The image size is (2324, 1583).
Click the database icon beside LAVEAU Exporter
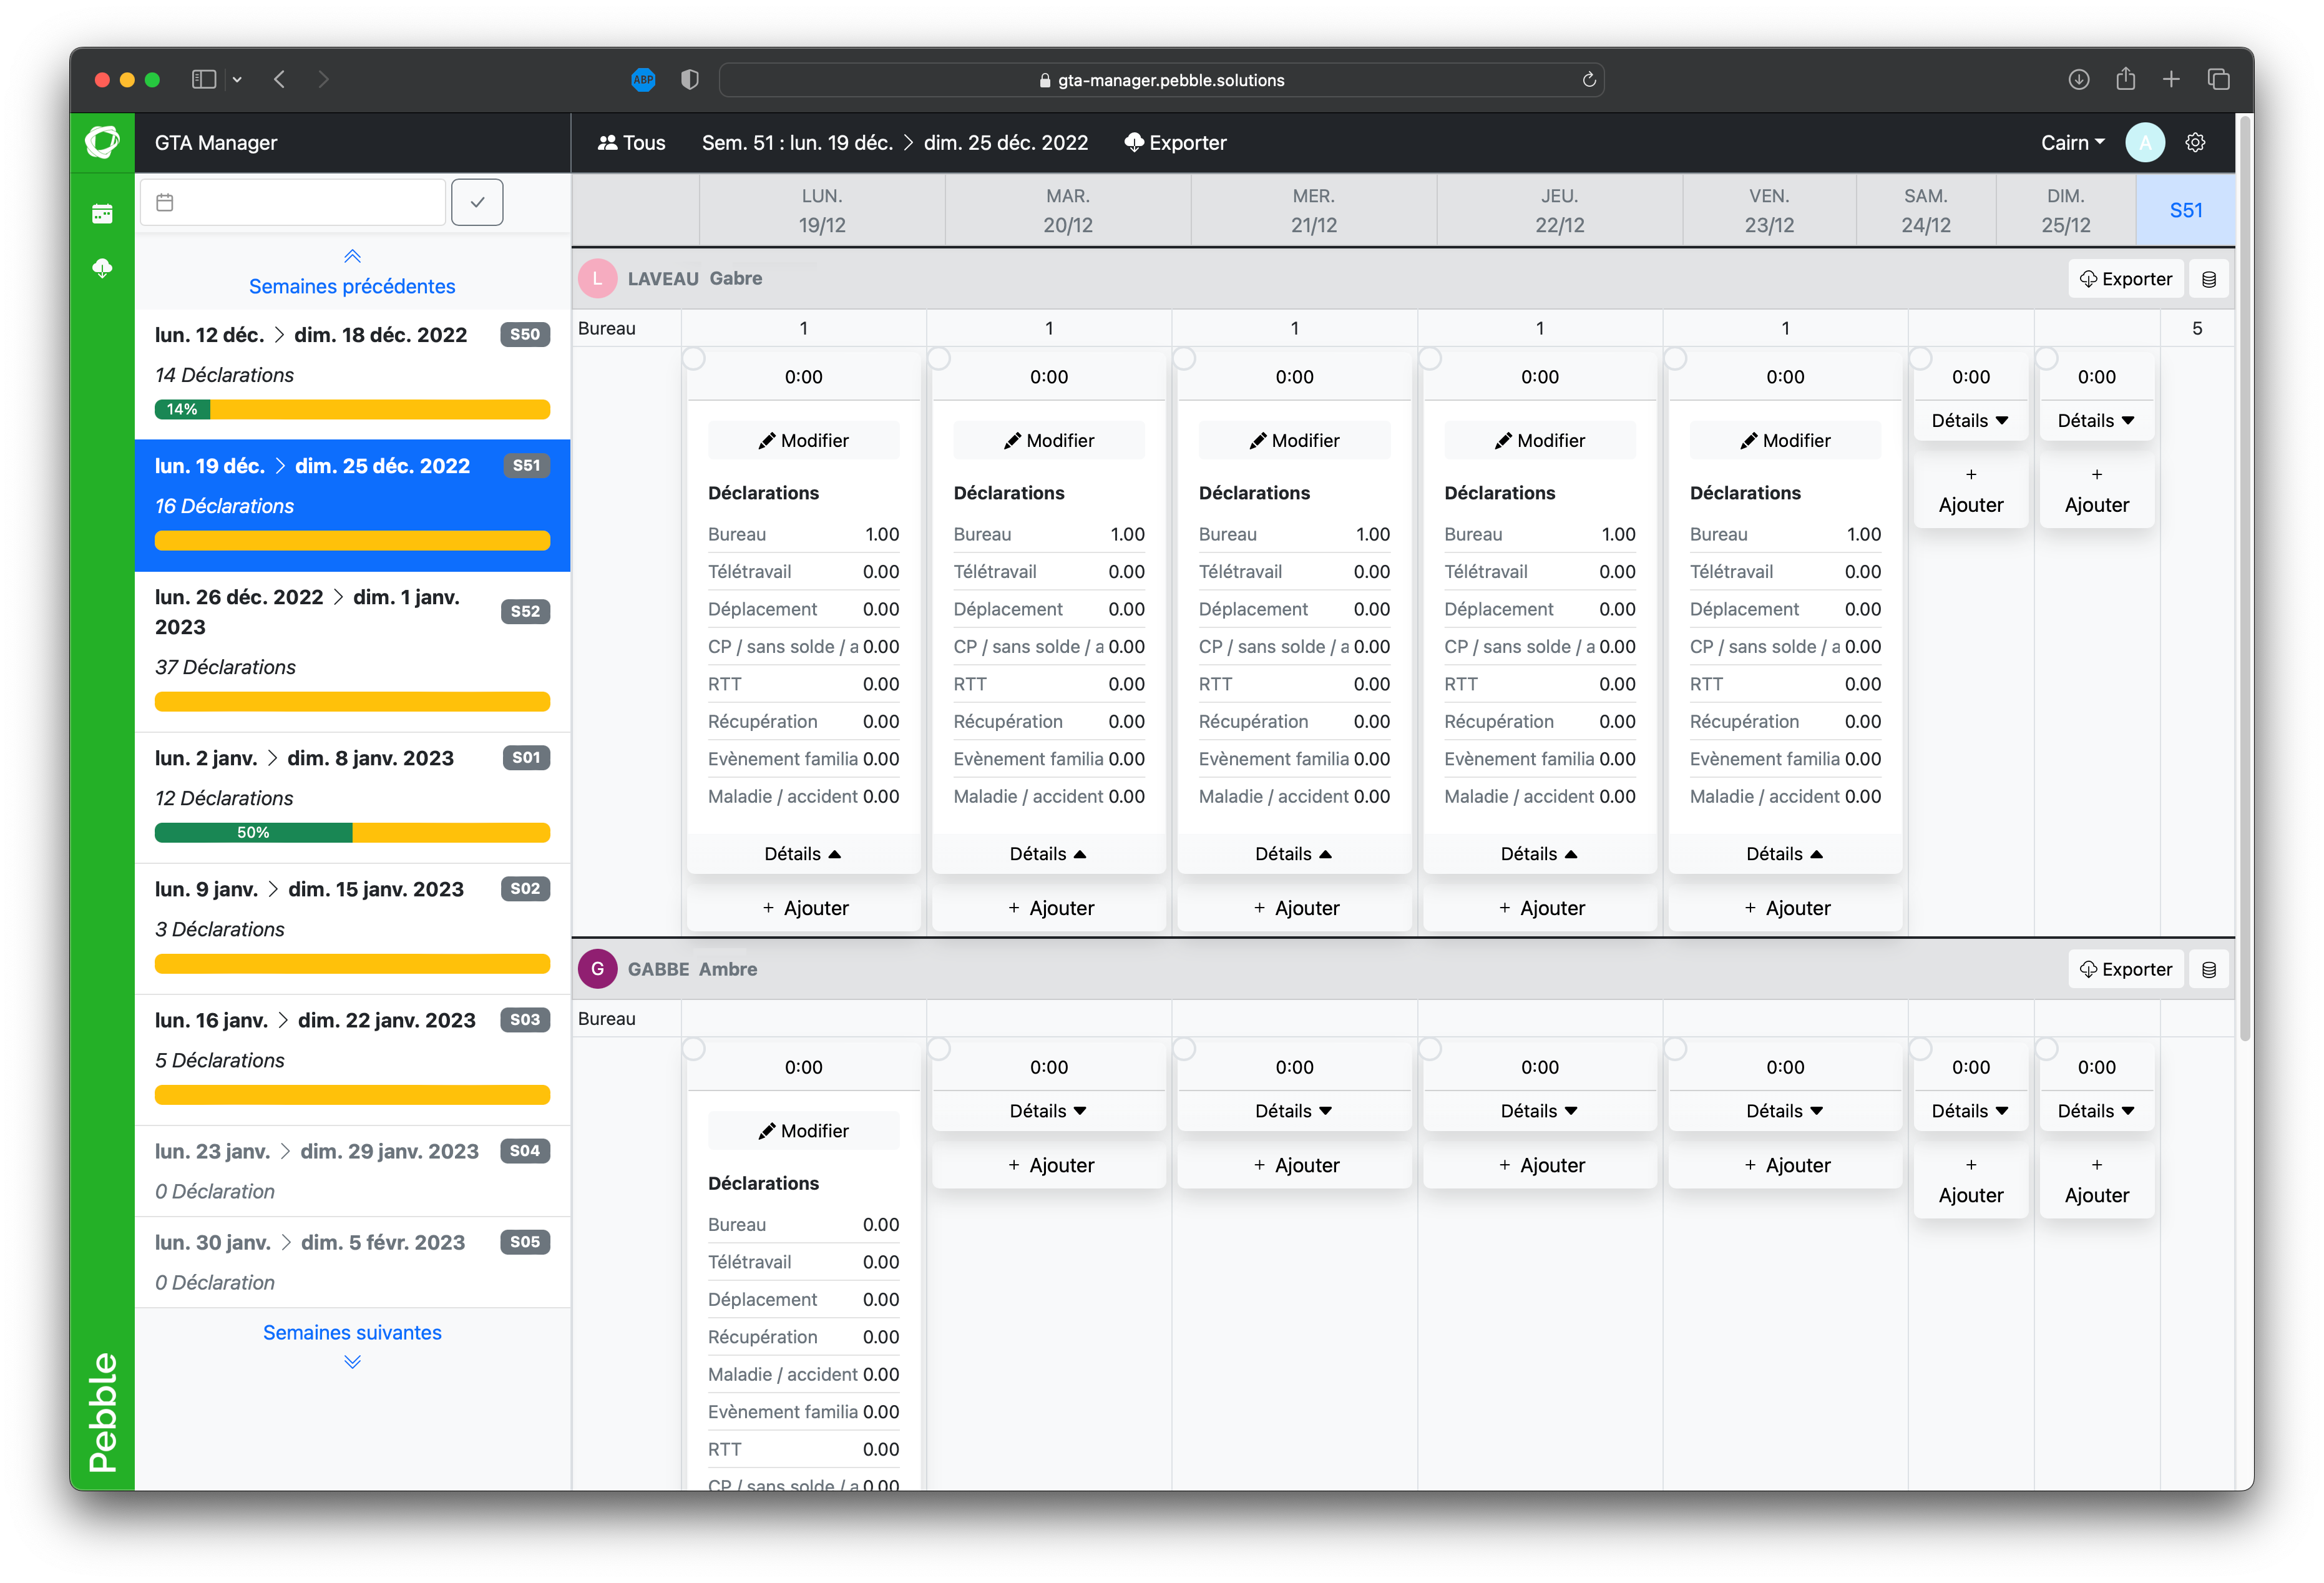click(2208, 279)
